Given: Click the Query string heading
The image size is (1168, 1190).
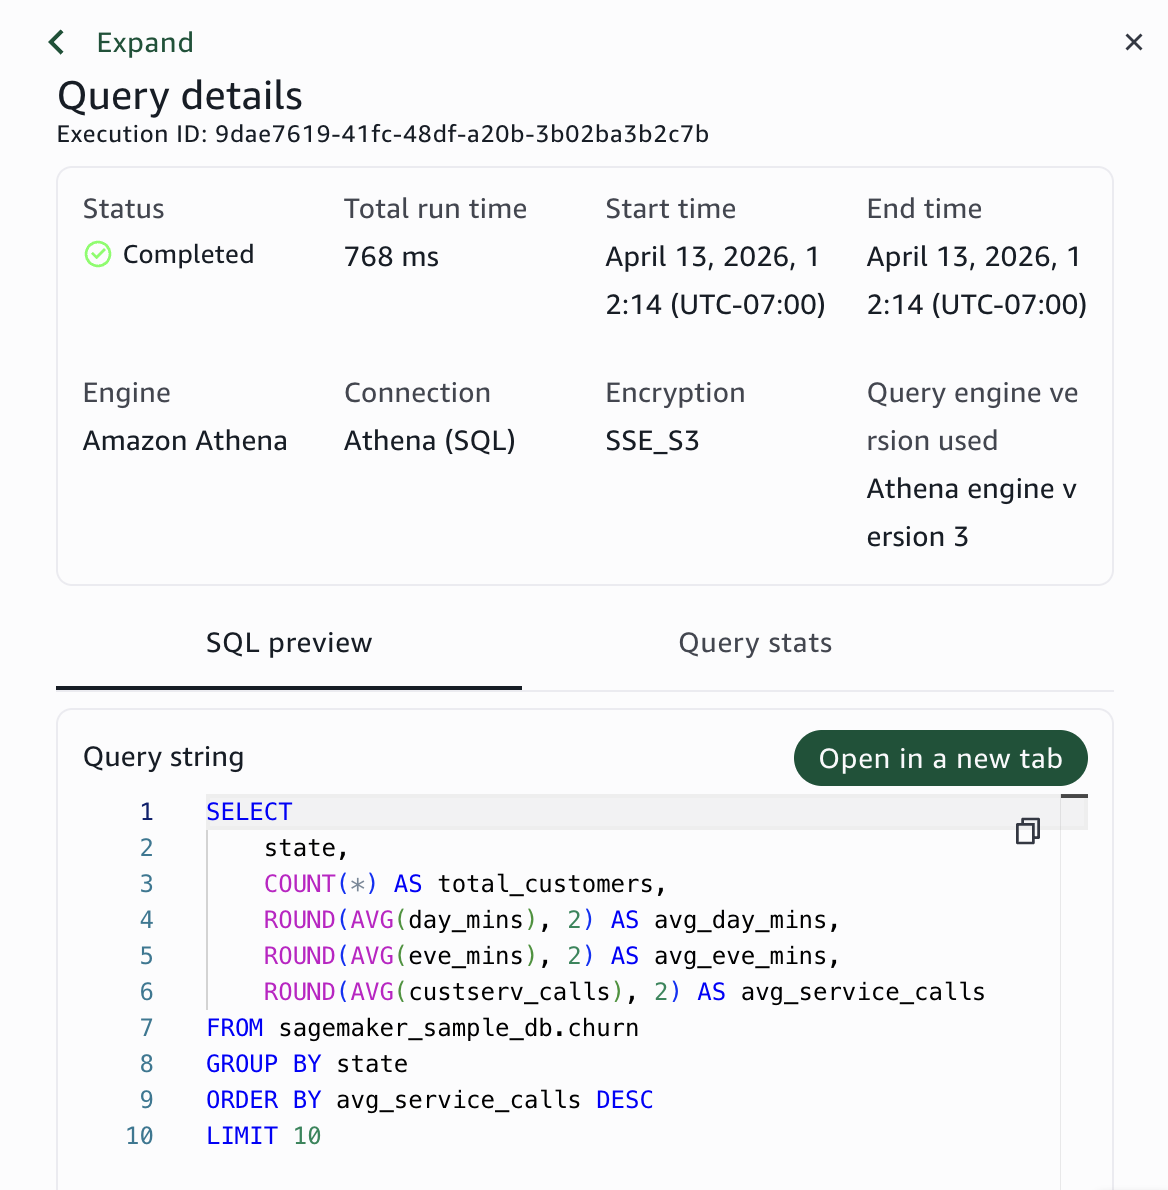Looking at the screenshot, I should 163,757.
